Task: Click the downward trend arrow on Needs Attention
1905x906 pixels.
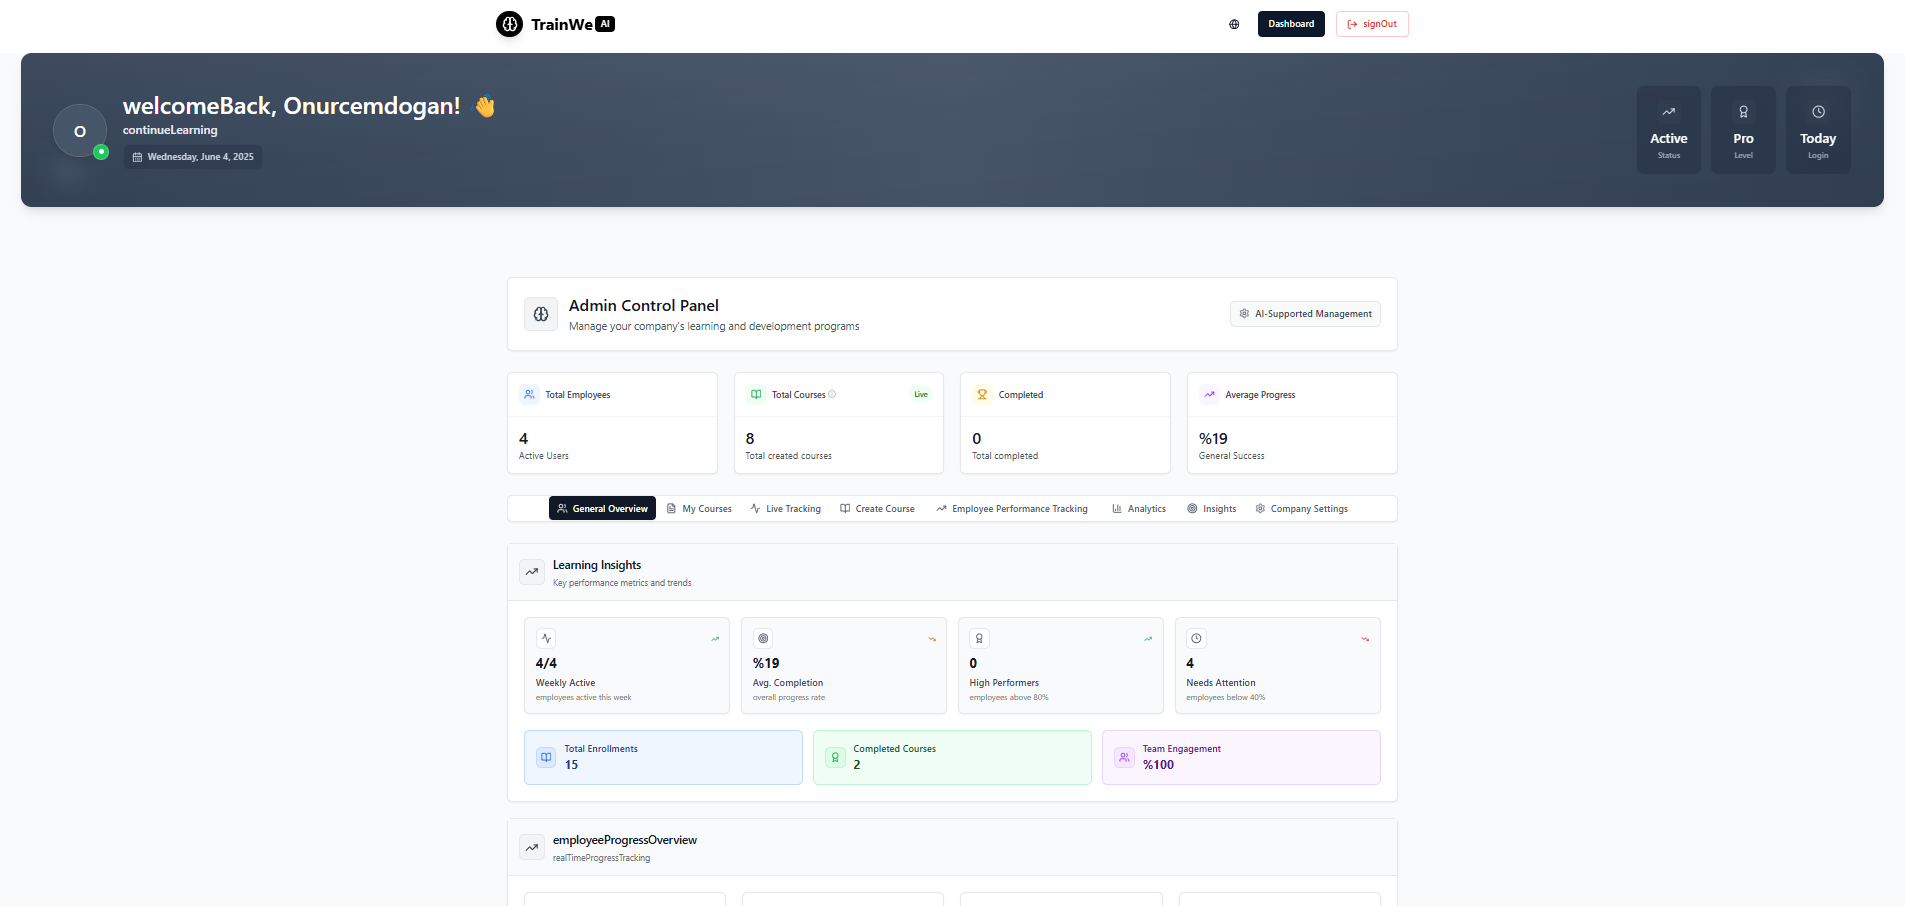Action: [x=1365, y=639]
